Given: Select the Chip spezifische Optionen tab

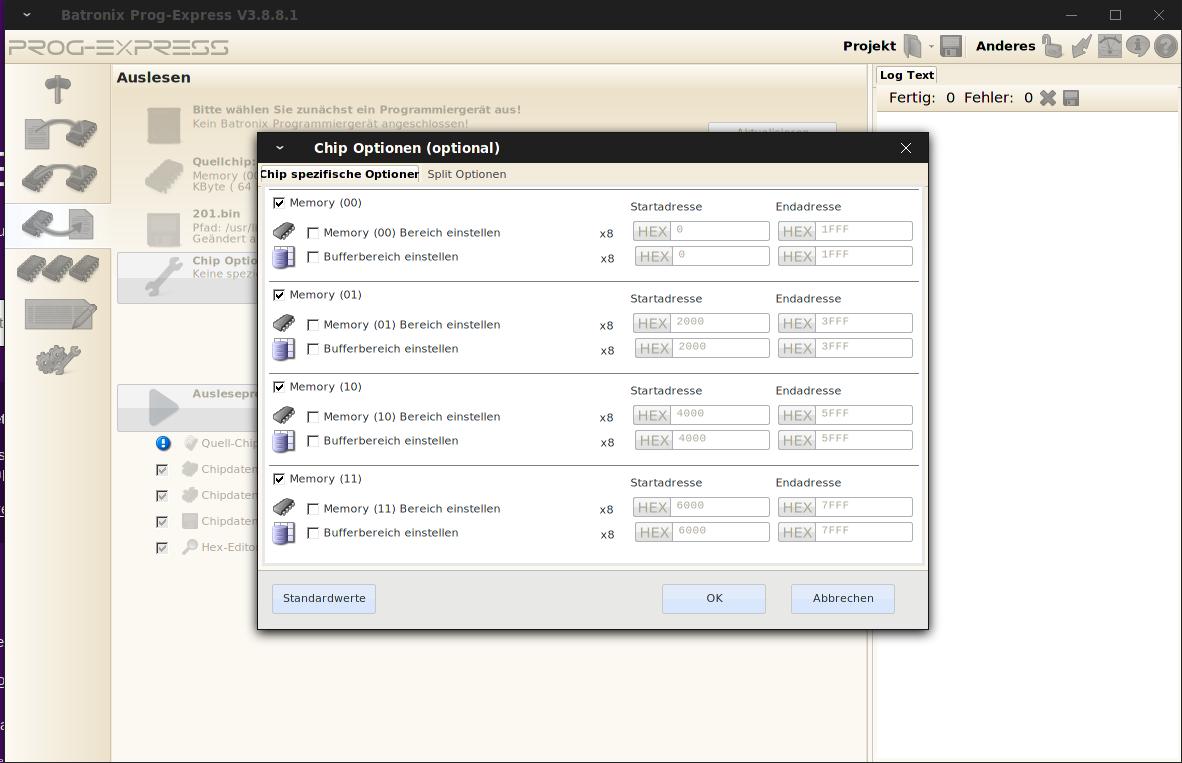Looking at the screenshot, I should (339, 174).
